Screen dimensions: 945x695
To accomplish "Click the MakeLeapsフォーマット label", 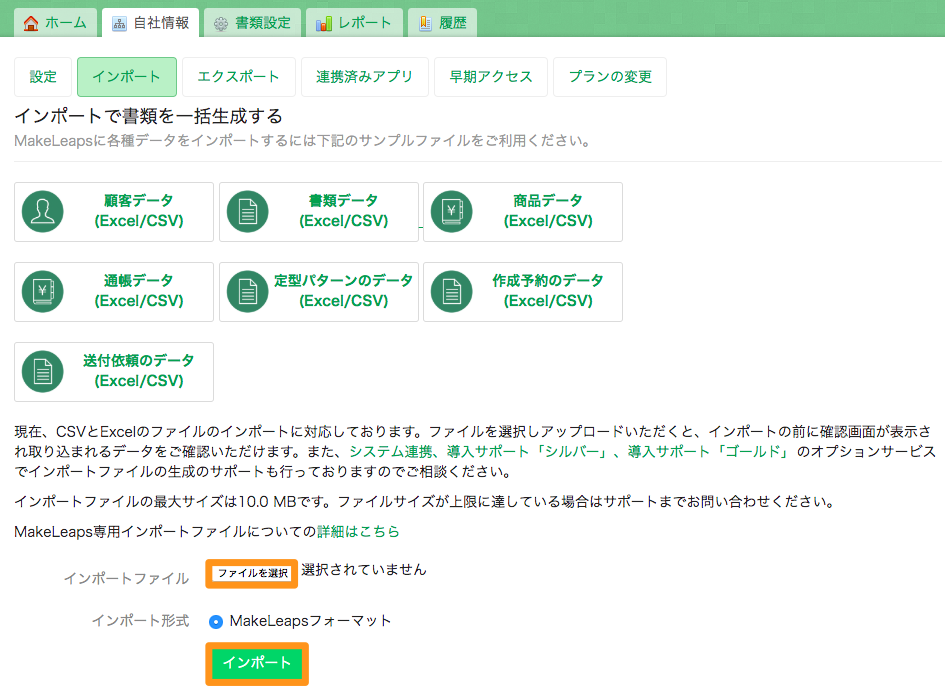I will pyautogui.click(x=310, y=621).
